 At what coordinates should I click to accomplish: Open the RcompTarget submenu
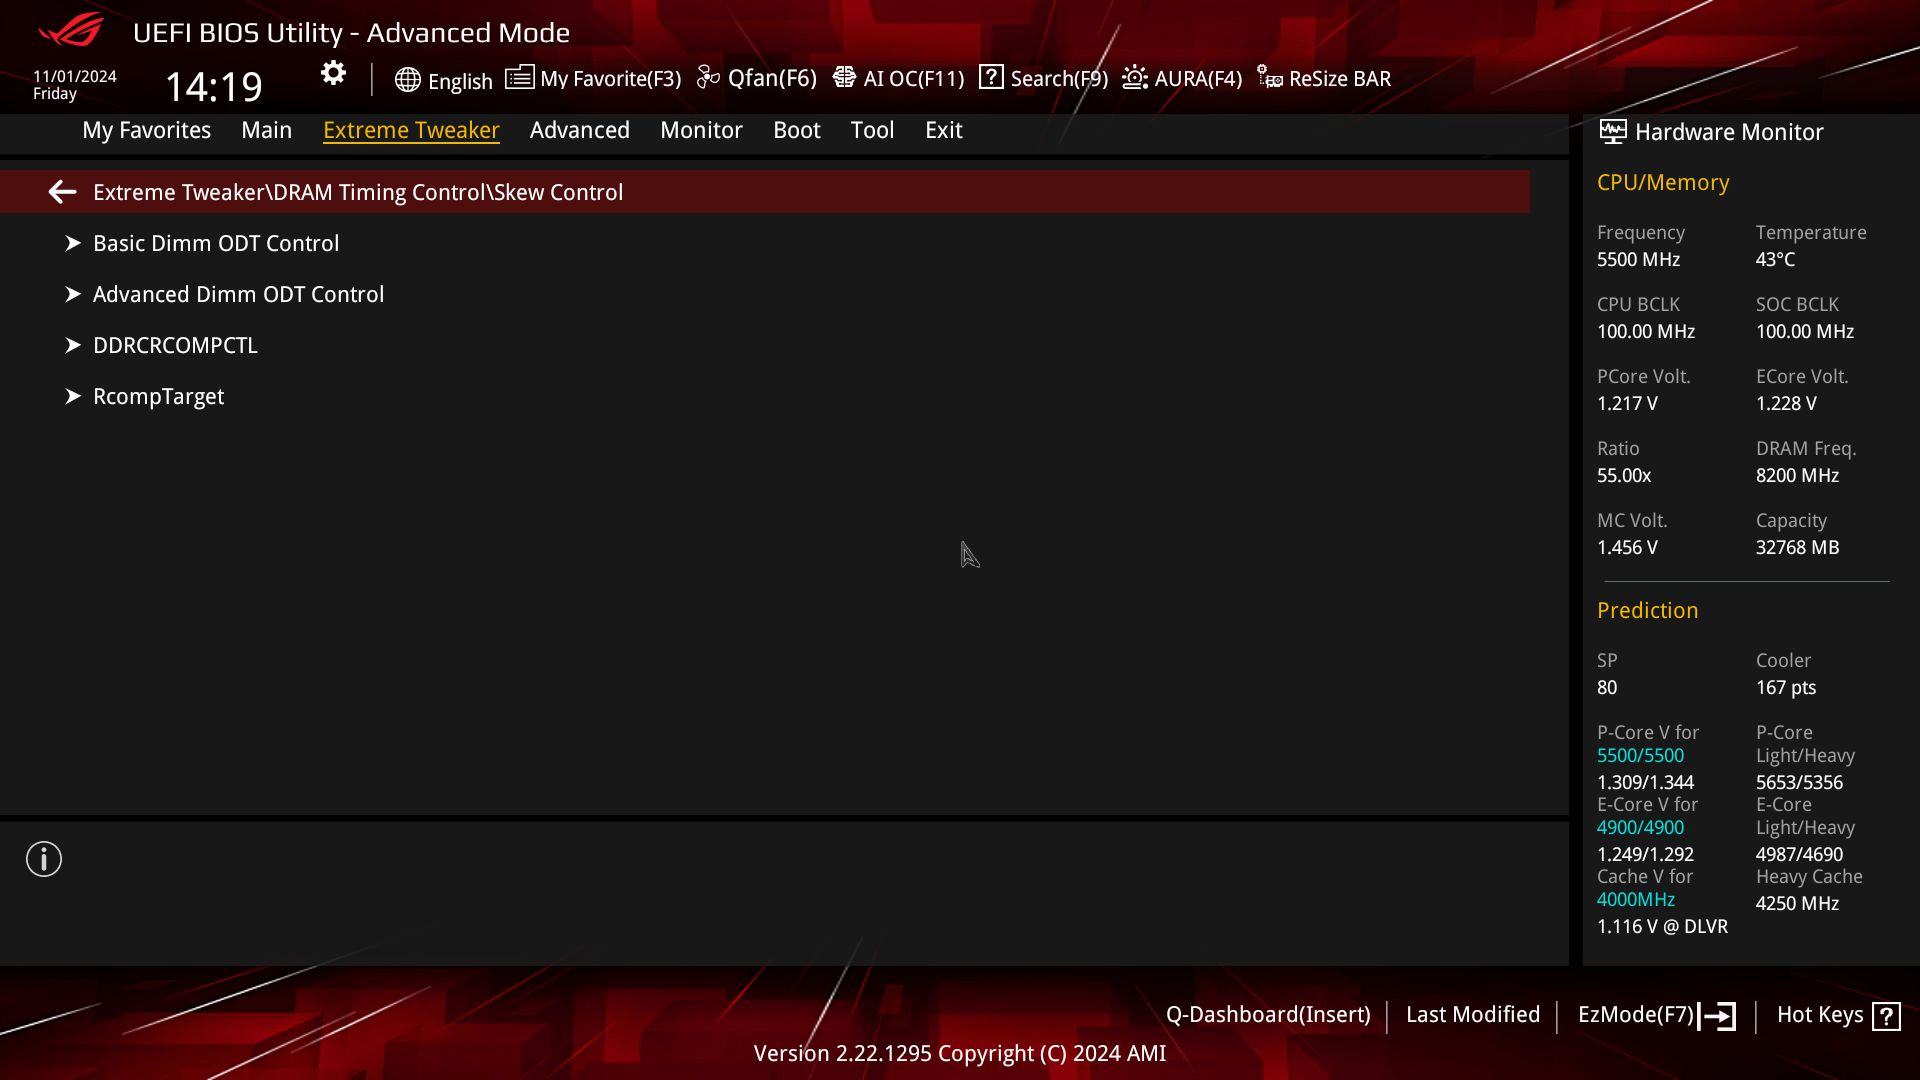tap(158, 396)
